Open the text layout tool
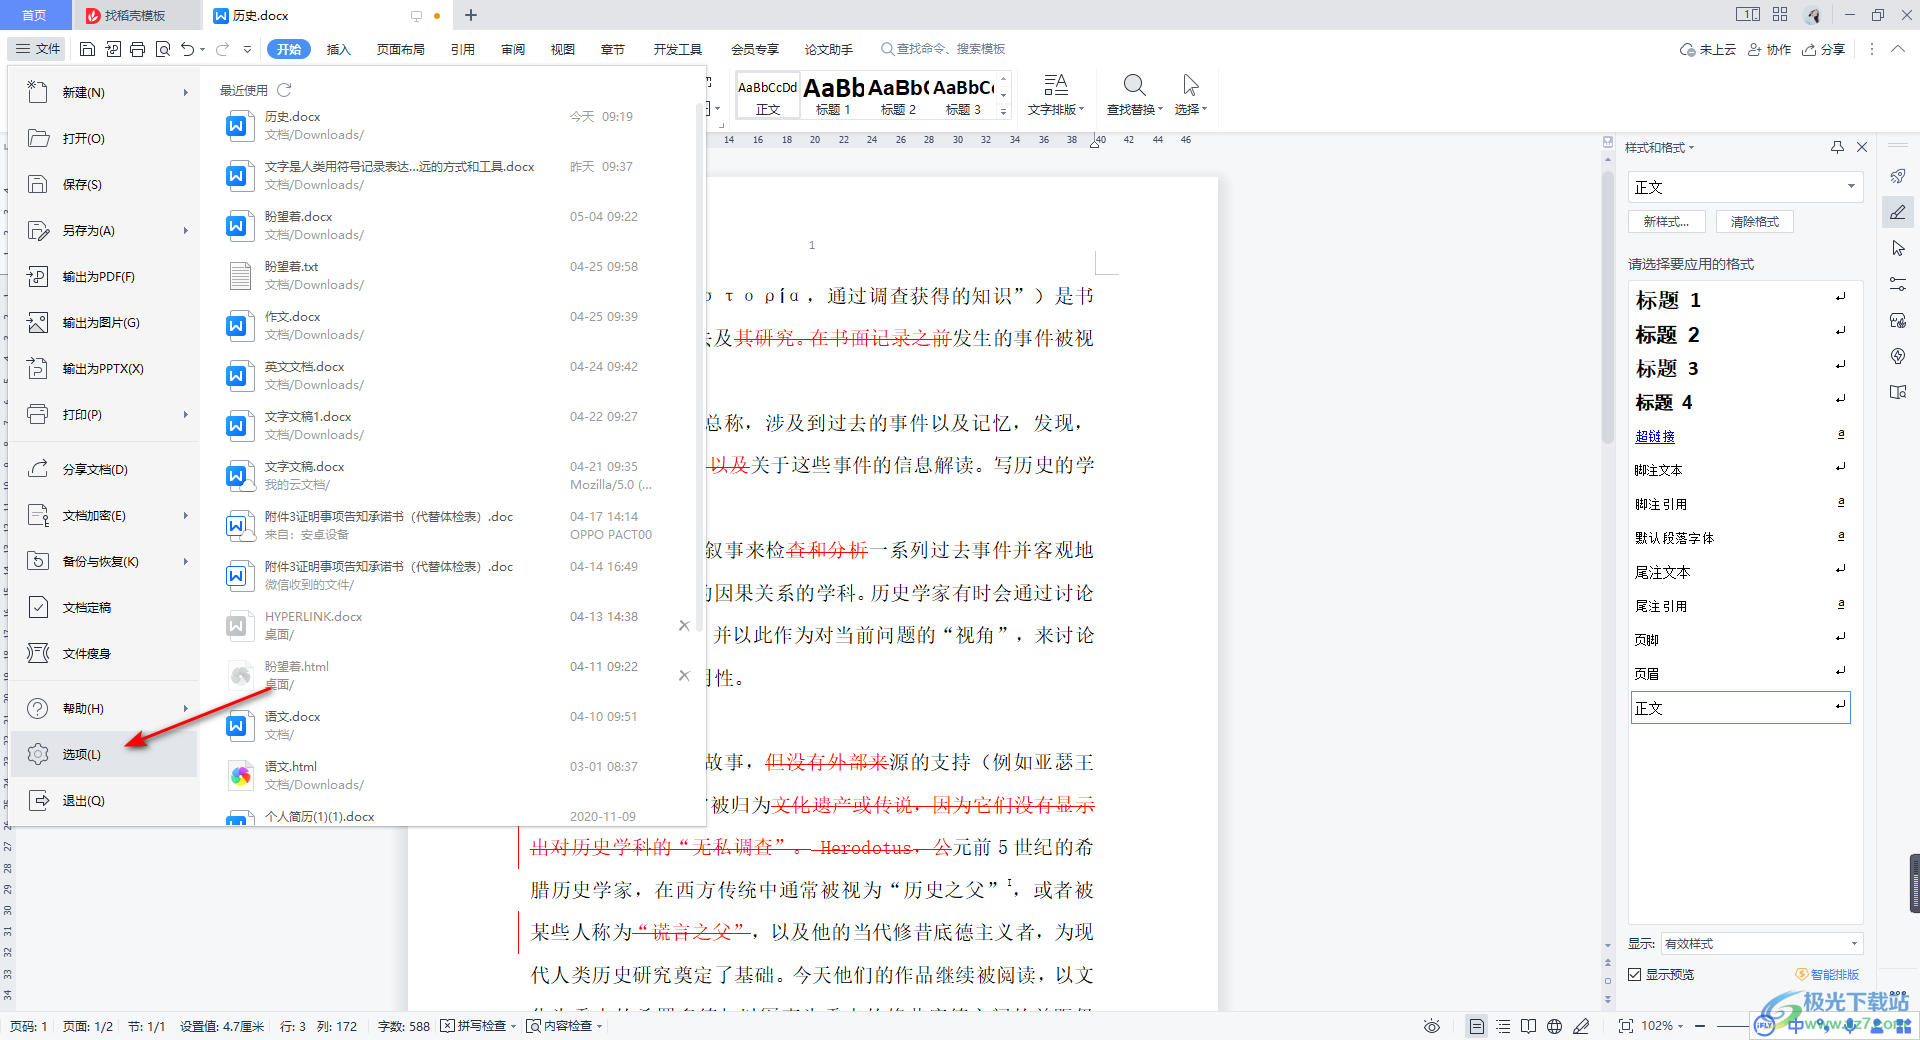Screen dimensions: 1920x1040 coord(1056,95)
